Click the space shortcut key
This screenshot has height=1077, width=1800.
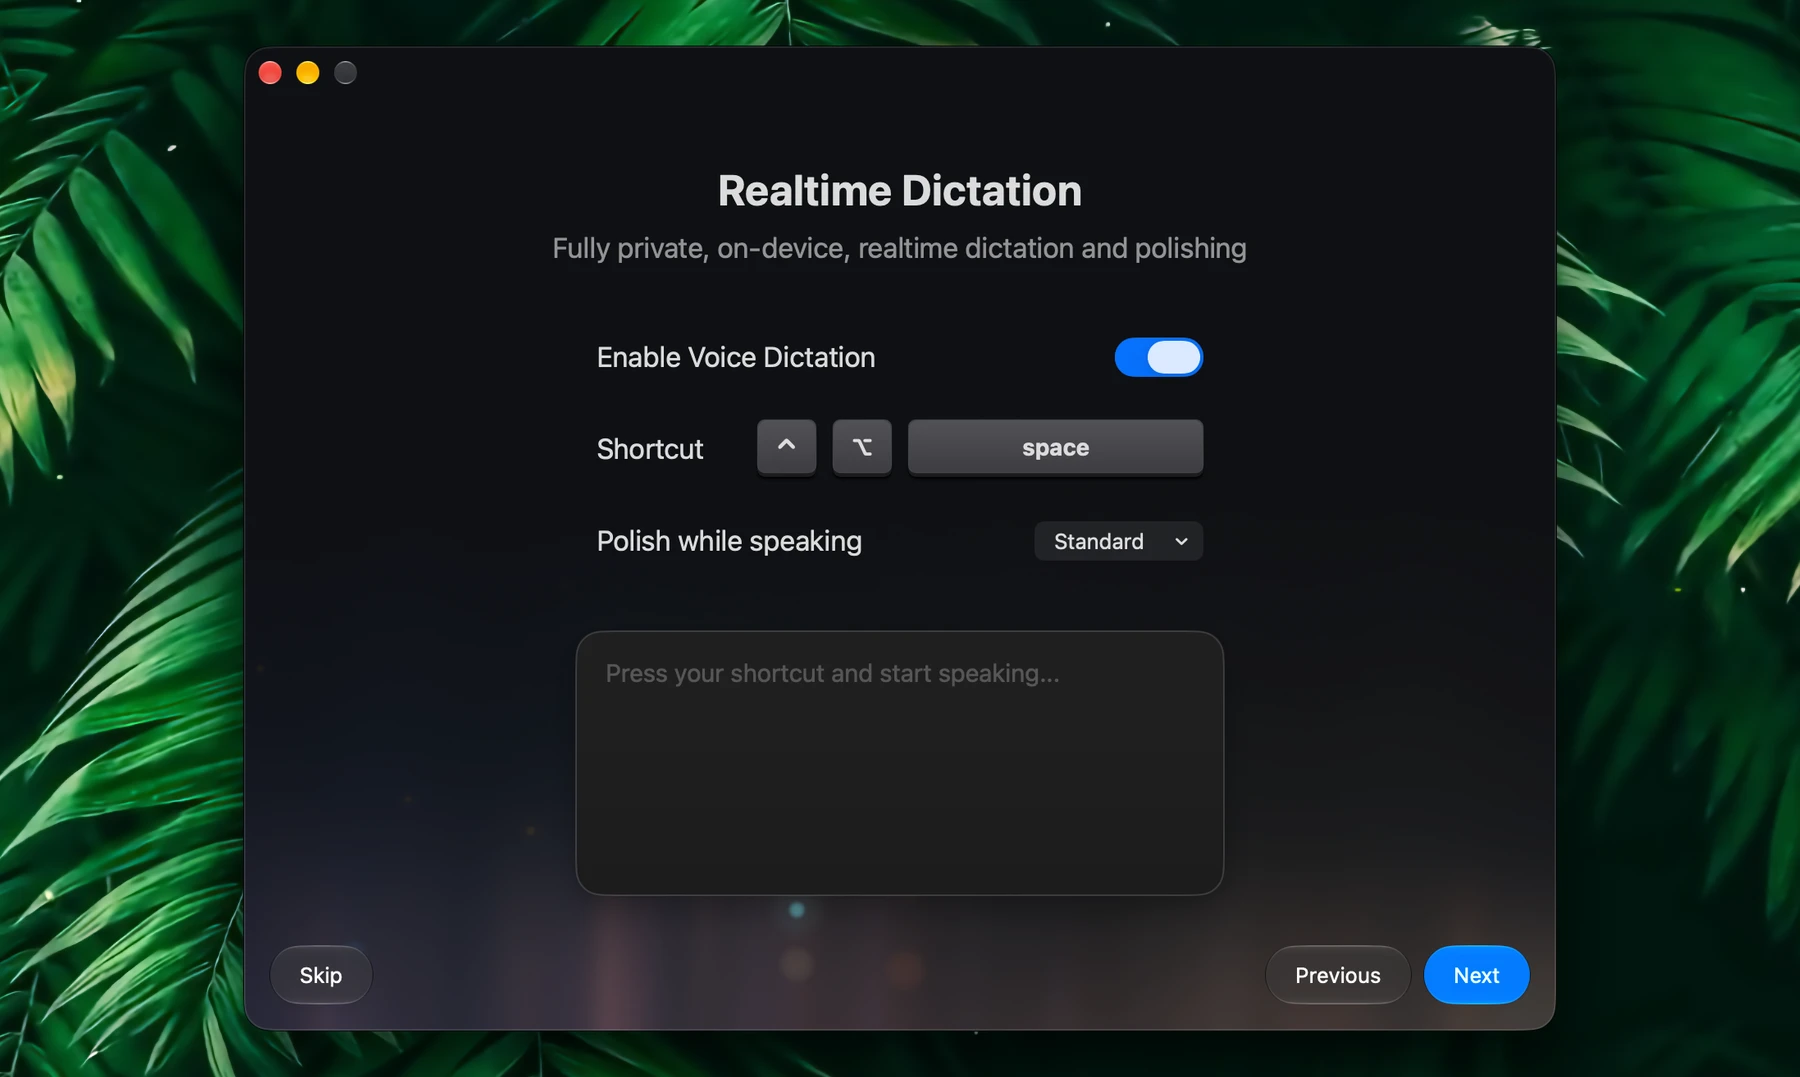pyautogui.click(x=1055, y=447)
